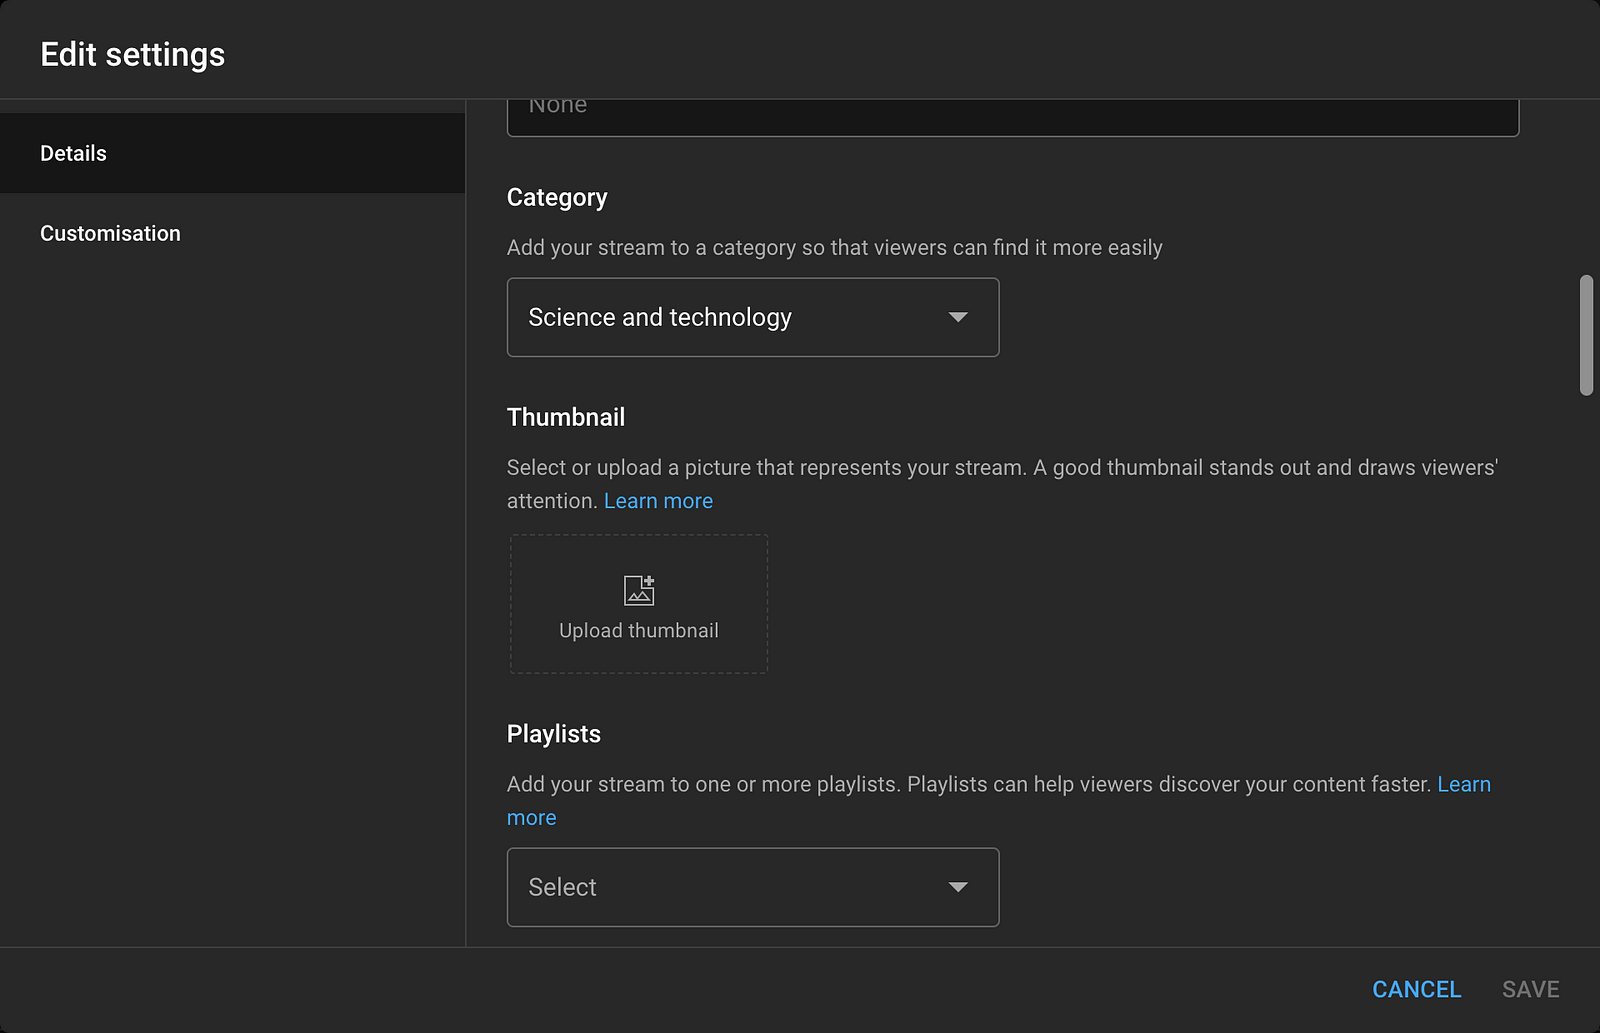Open Learn more link in Thumbnail description
Viewport: 1600px width, 1033px height.
pyautogui.click(x=658, y=501)
